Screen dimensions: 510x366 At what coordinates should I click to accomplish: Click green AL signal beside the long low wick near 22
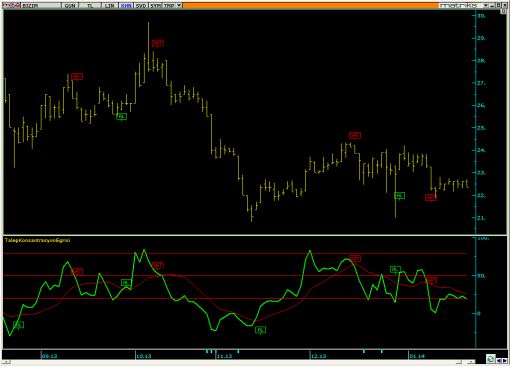coord(399,195)
